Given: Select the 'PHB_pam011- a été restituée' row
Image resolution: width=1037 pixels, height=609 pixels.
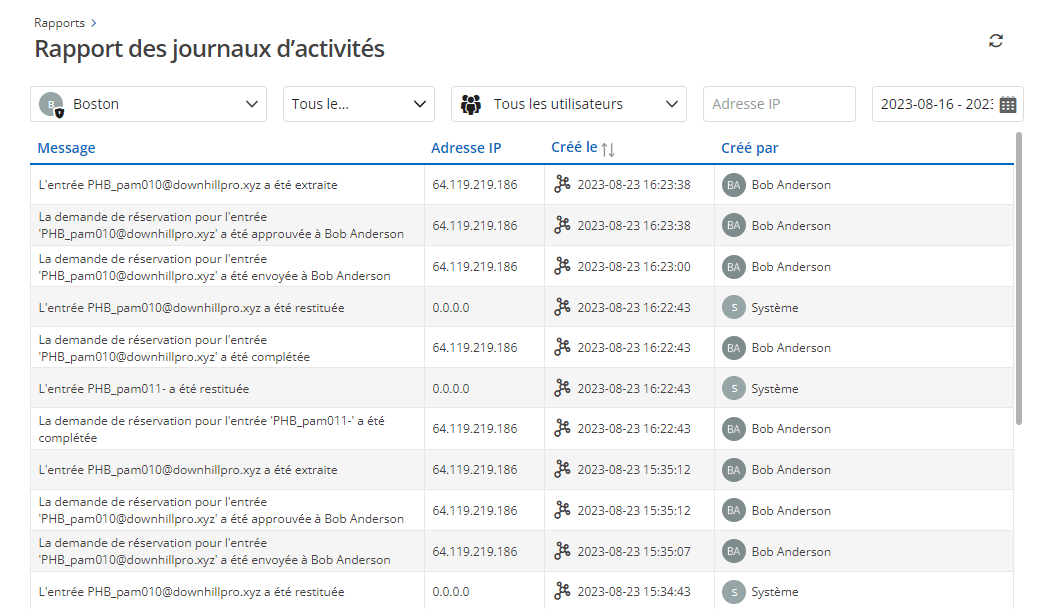Looking at the screenshot, I should [144, 388].
